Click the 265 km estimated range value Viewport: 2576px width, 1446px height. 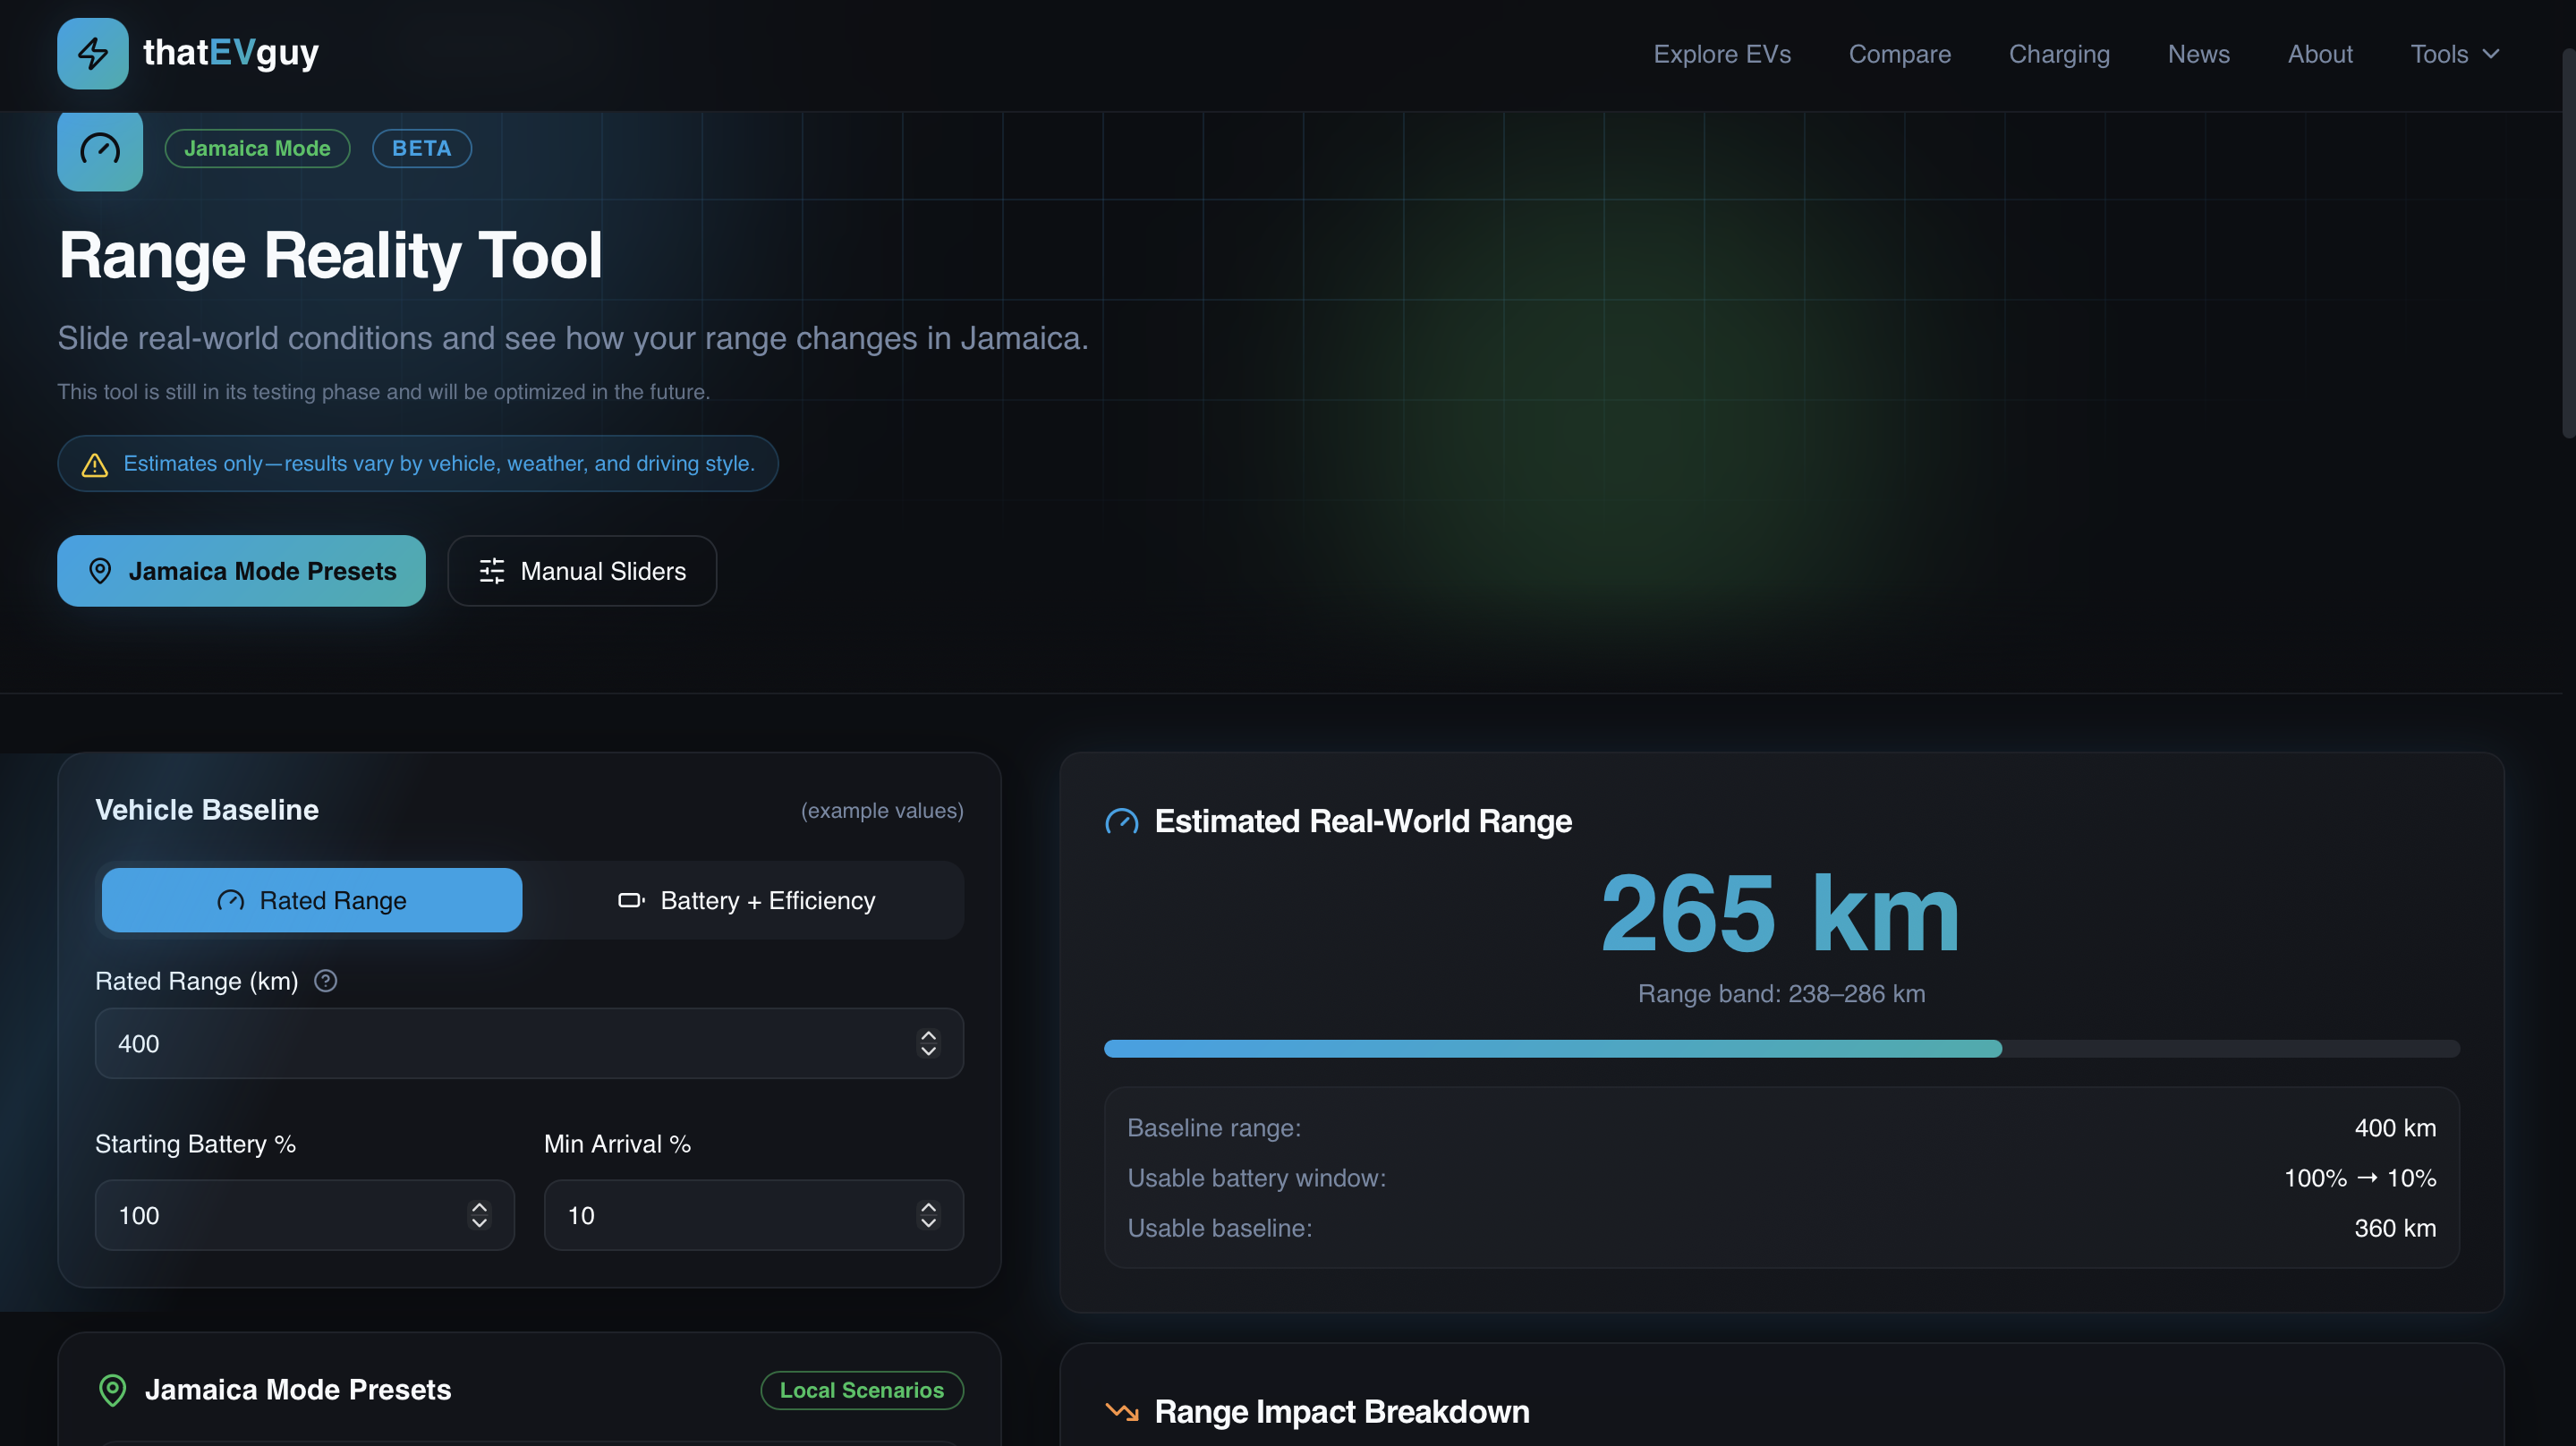[x=1781, y=913]
